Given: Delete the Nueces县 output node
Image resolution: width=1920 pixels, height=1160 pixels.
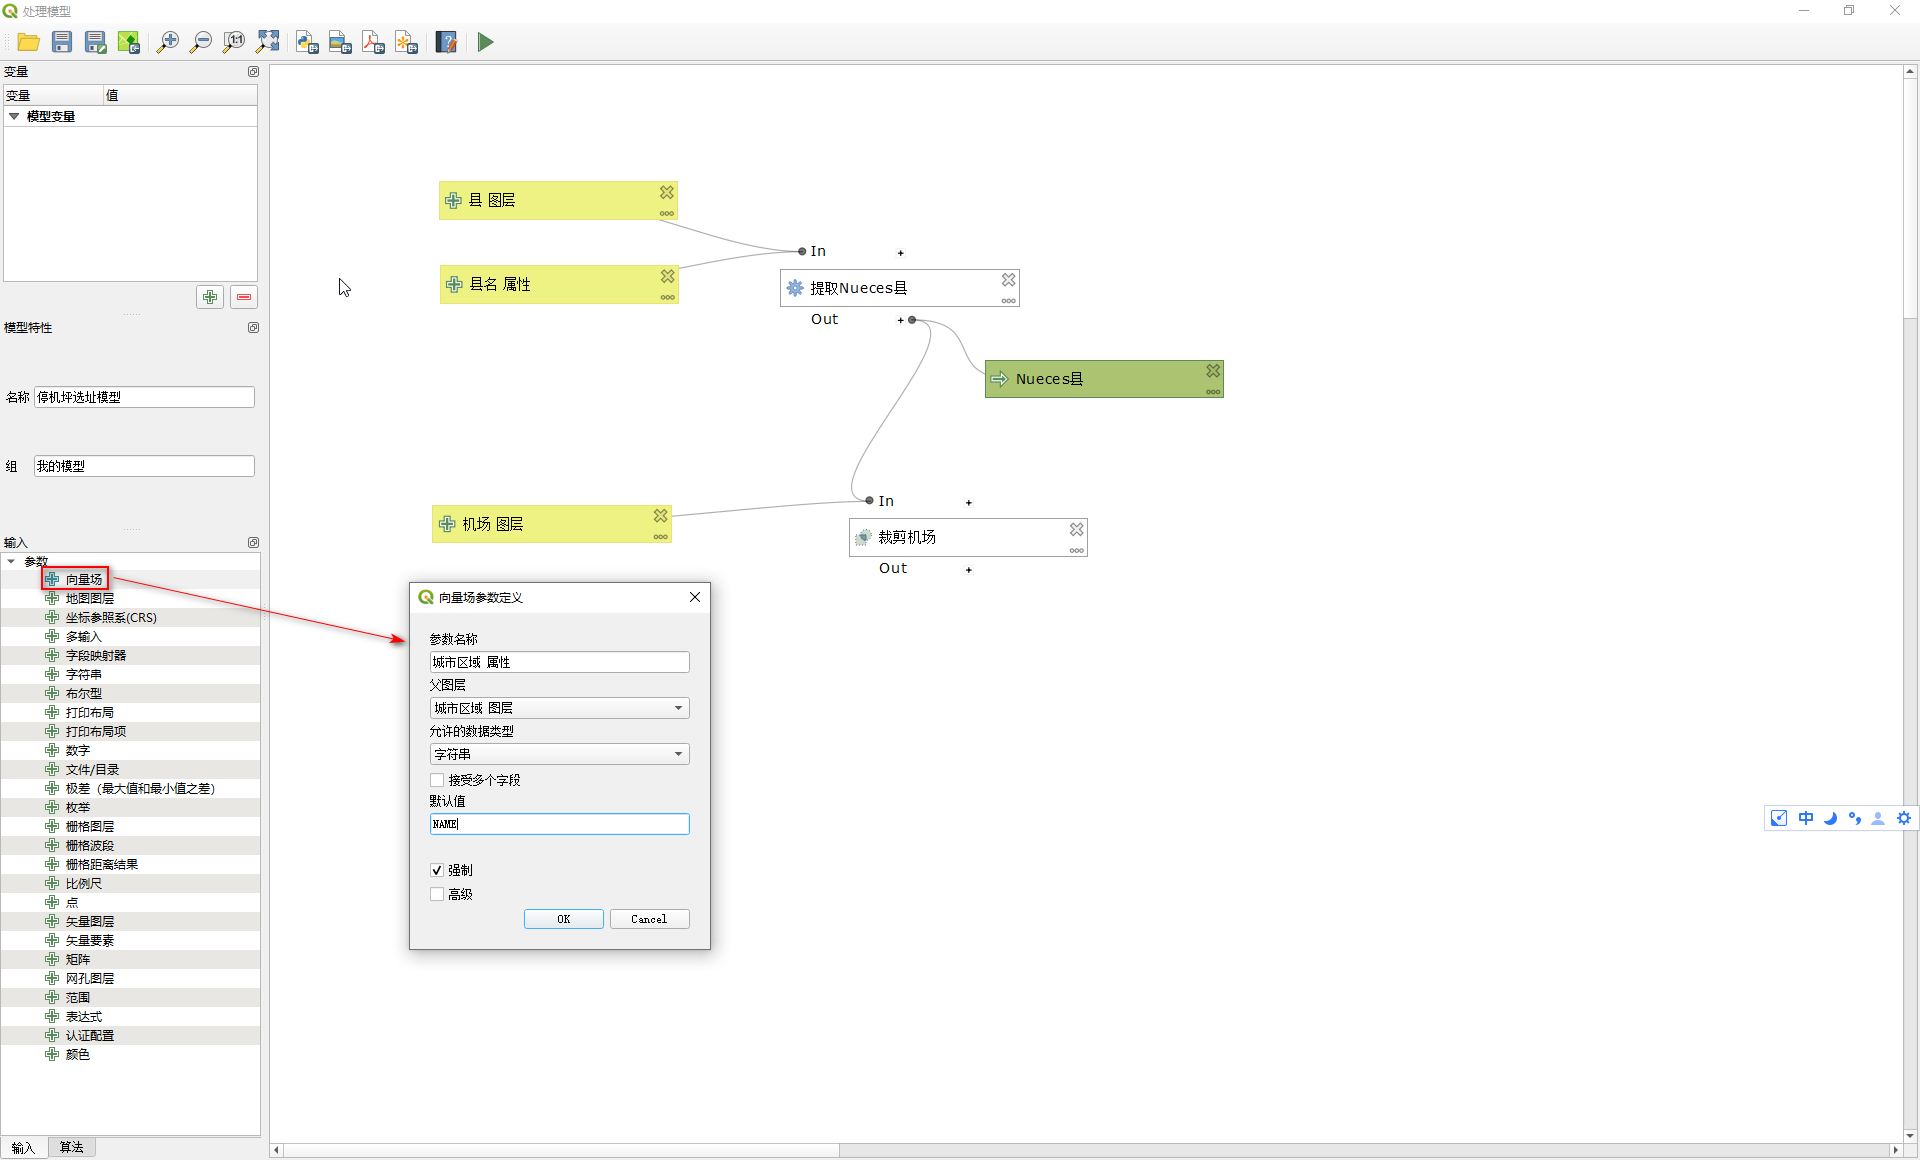Looking at the screenshot, I should (1213, 371).
